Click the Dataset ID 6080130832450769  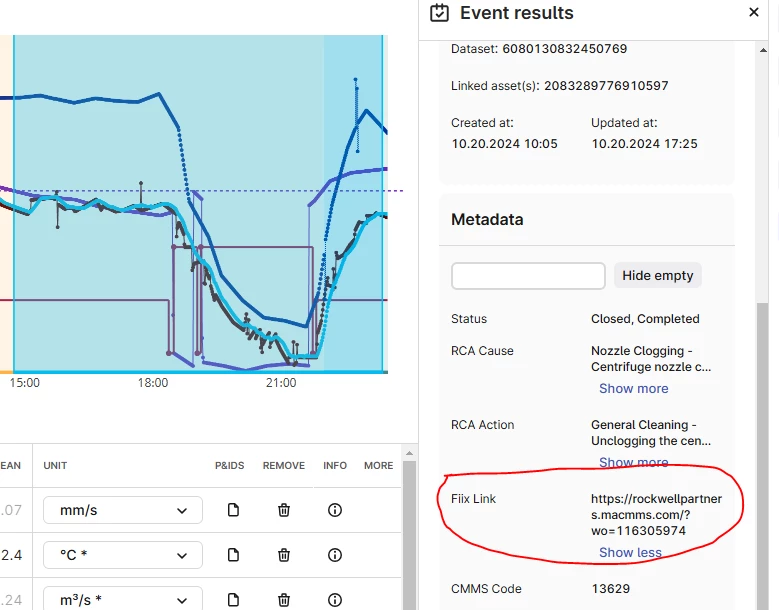point(564,49)
